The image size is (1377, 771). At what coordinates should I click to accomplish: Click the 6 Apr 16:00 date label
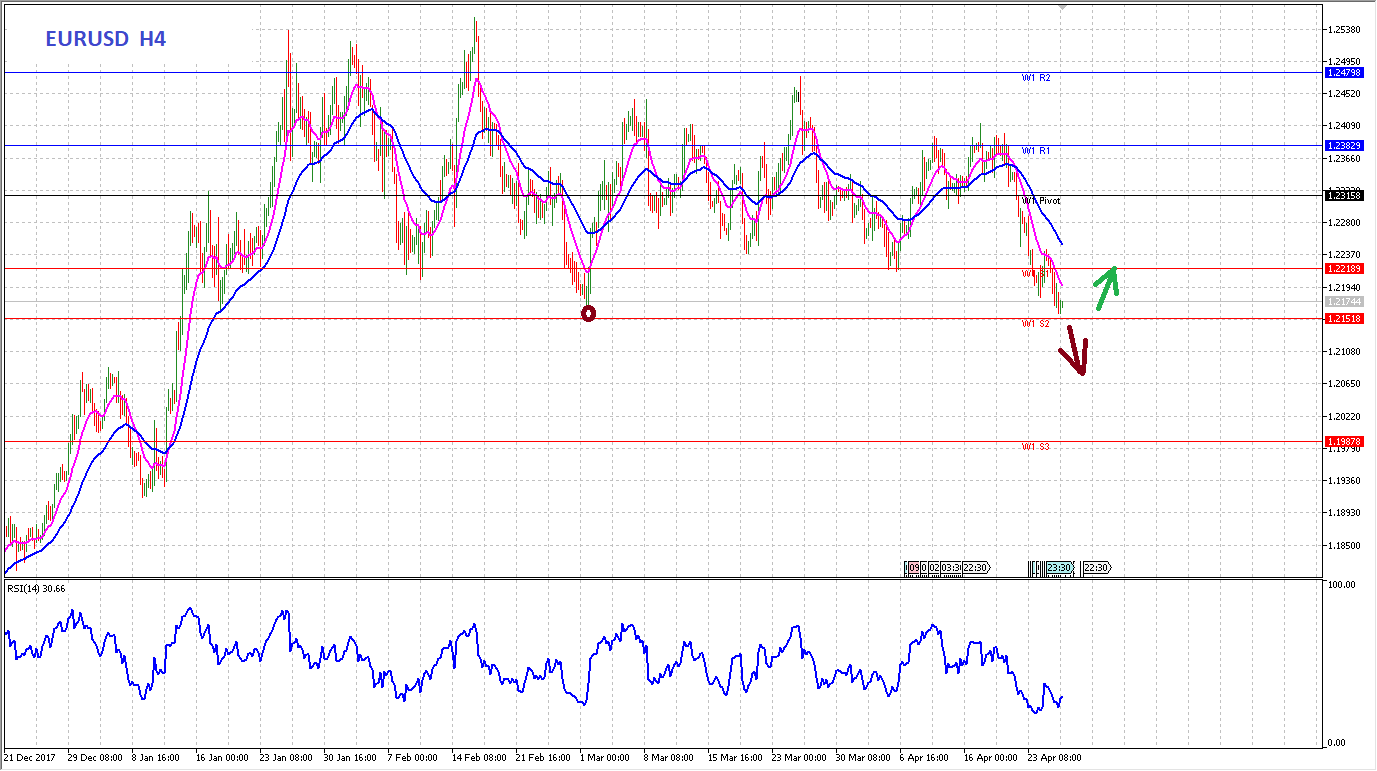(926, 759)
